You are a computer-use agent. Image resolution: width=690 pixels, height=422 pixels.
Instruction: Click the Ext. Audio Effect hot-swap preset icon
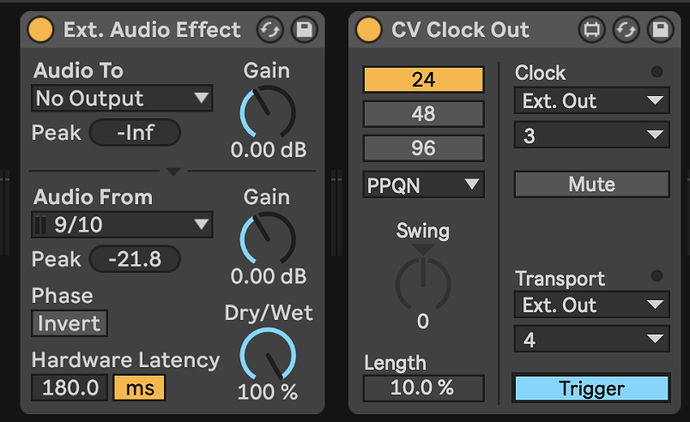coord(270,30)
